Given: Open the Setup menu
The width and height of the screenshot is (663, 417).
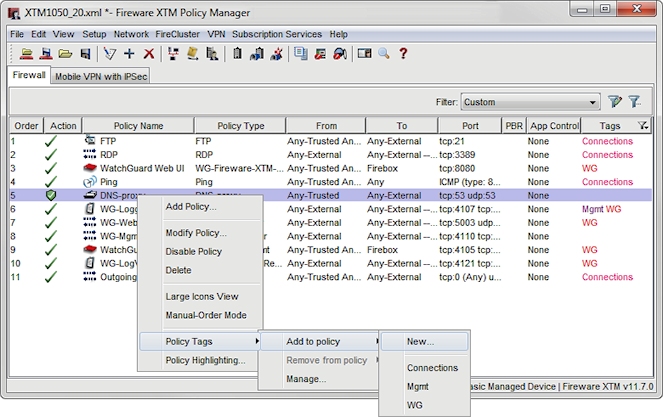Looking at the screenshot, I should pyautogui.click(x=94, y=34).
